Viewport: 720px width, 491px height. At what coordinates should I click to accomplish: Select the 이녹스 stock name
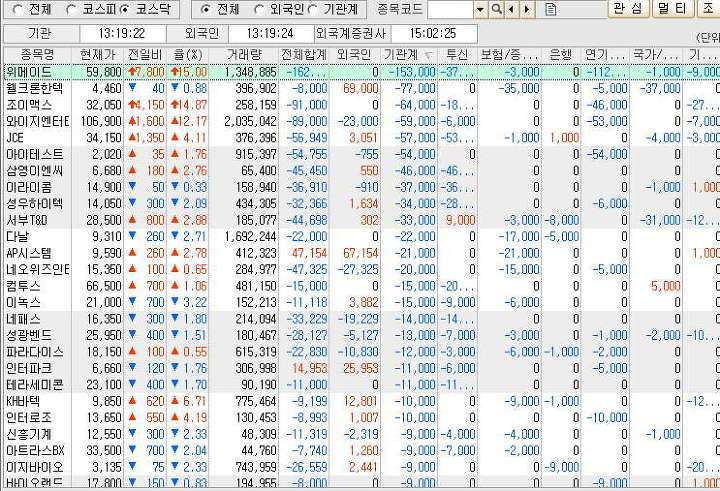(23, 303)
